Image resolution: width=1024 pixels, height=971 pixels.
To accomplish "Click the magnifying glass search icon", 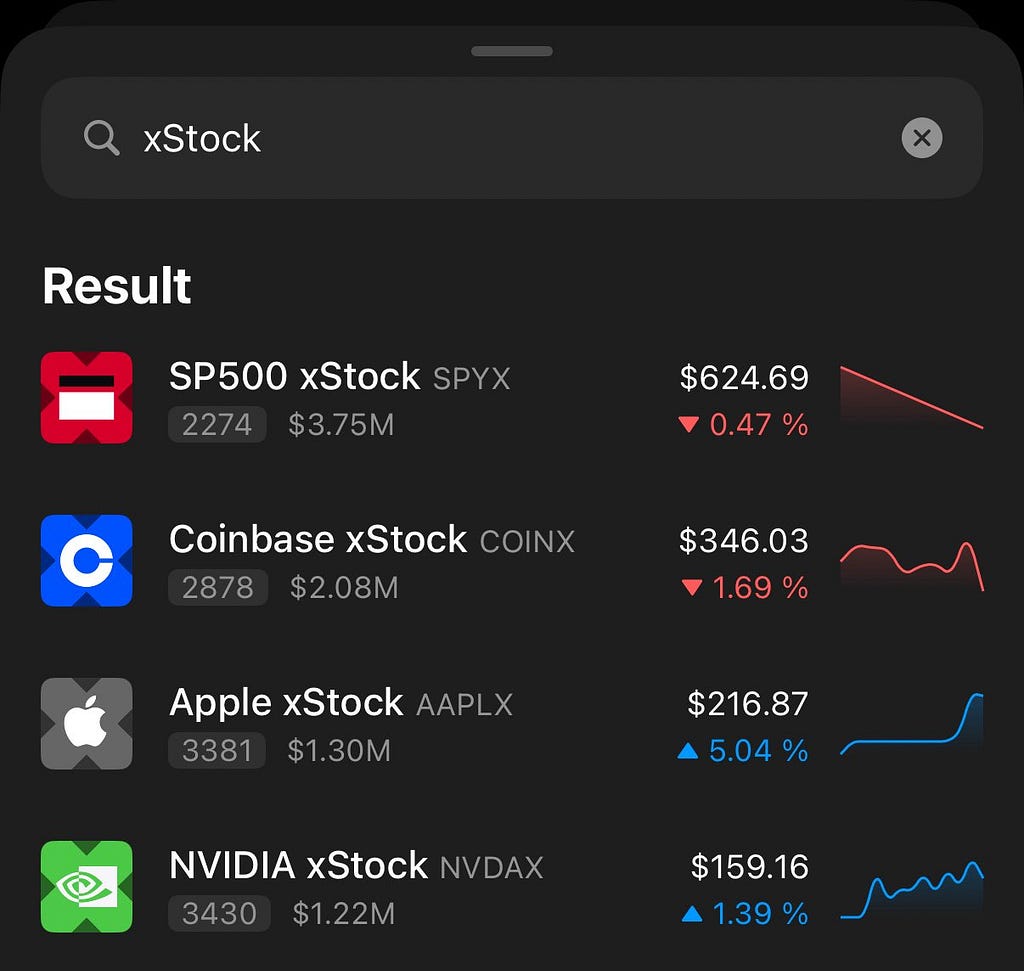I will [101, 138].
